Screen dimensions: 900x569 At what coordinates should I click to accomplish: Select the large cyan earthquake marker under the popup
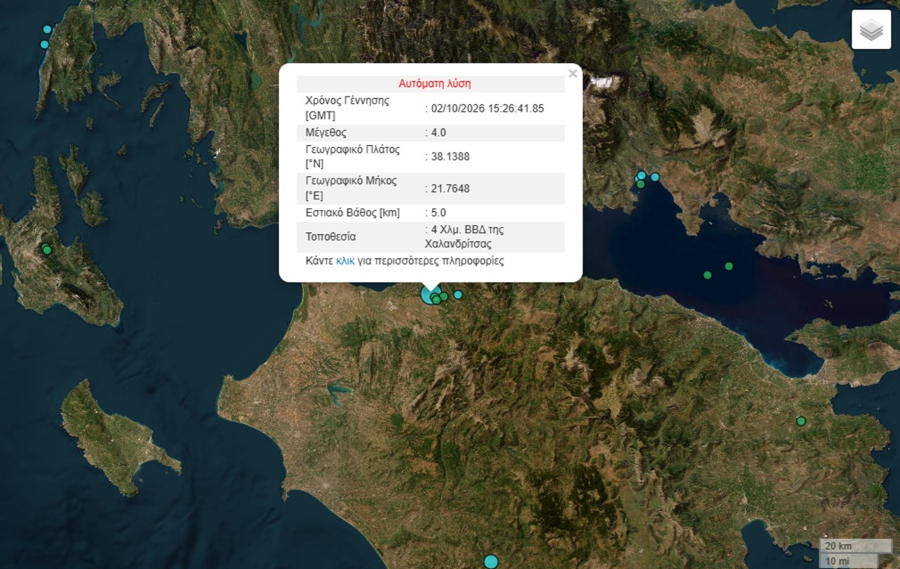tap(429, 295)
